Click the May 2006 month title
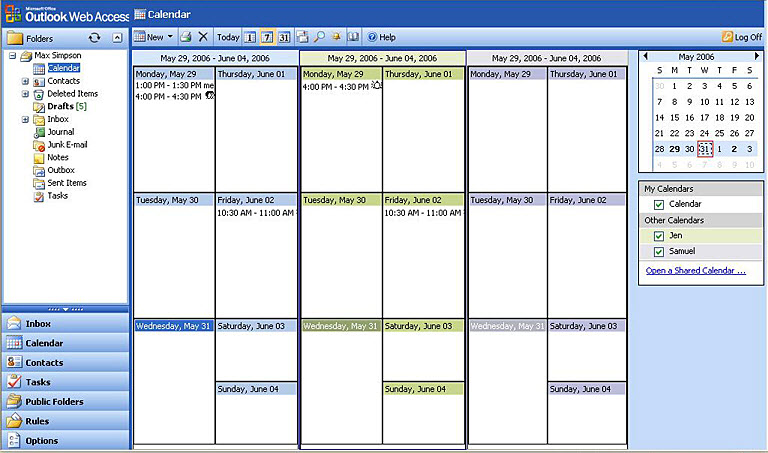Image resolution: width=768 pixels, height=453 pixels. coord(696,57)
